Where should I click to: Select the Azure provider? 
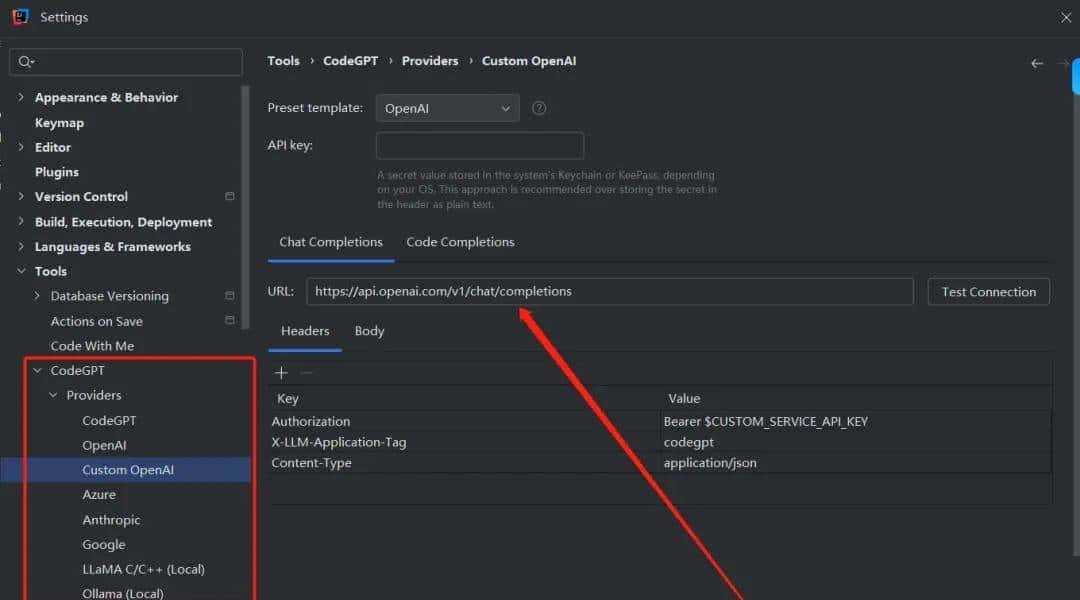coord(98,495)
